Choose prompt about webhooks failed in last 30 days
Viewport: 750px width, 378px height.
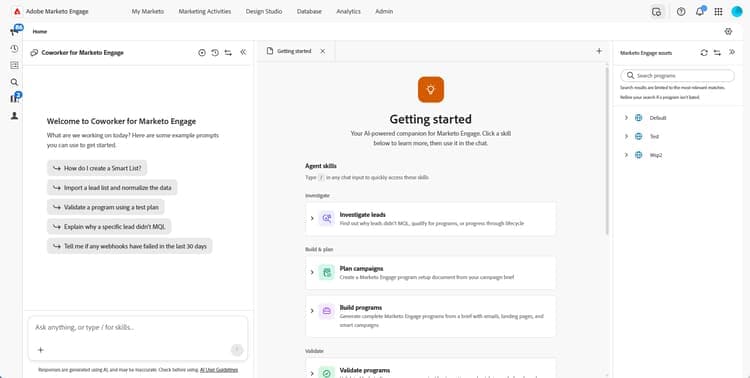130,246
